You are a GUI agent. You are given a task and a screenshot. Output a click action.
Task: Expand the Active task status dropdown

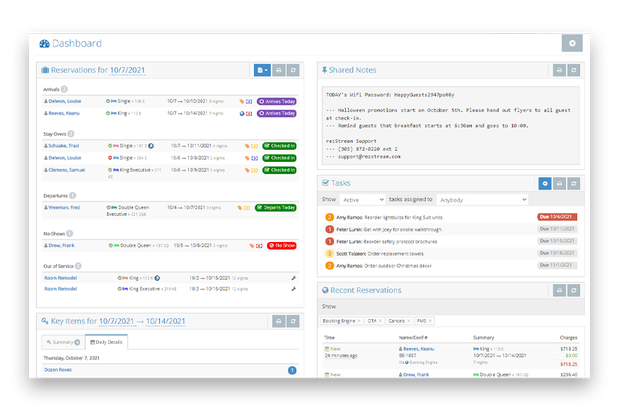363,200
